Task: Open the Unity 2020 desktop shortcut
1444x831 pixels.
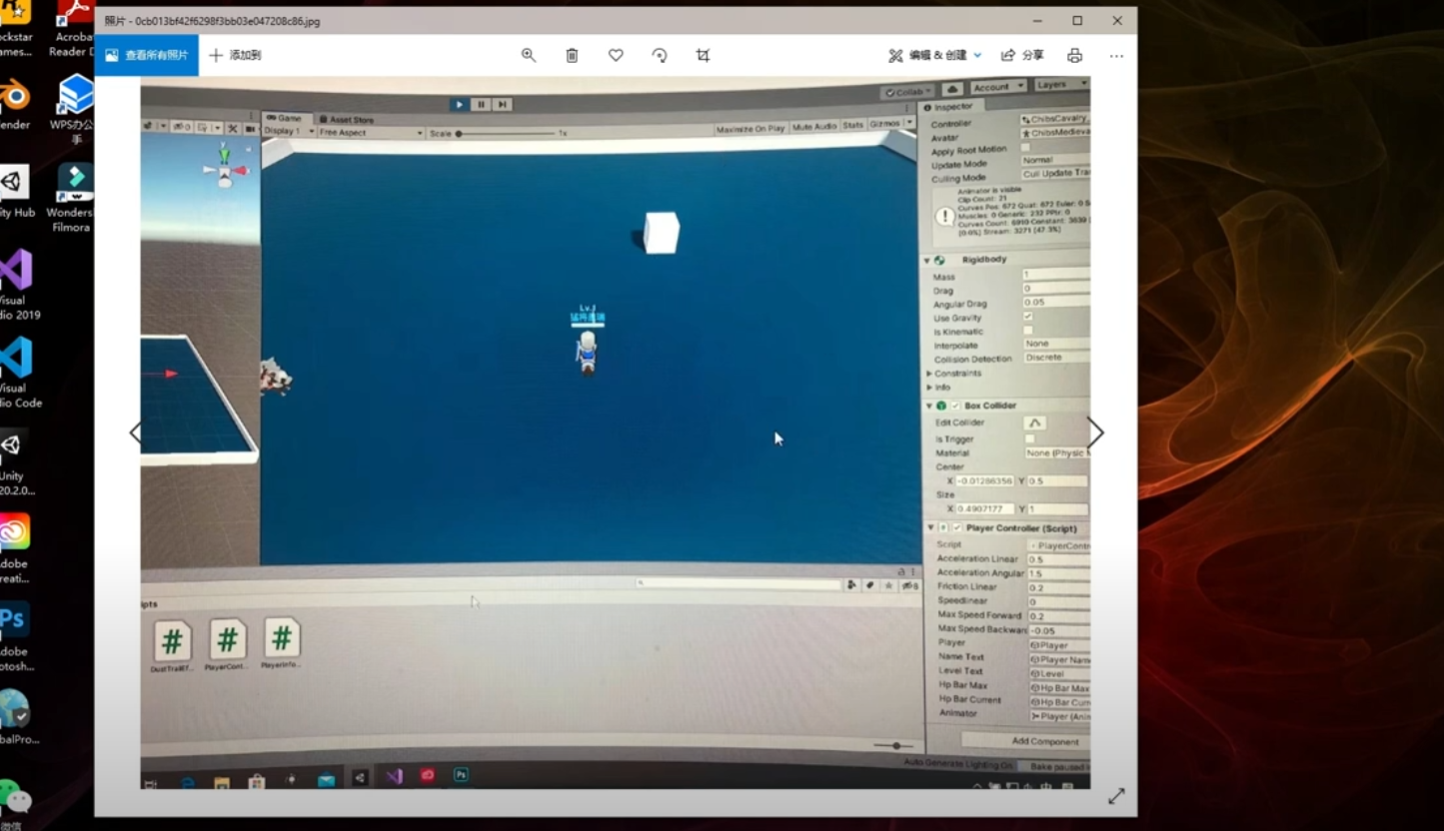Action: pos(16,462)
